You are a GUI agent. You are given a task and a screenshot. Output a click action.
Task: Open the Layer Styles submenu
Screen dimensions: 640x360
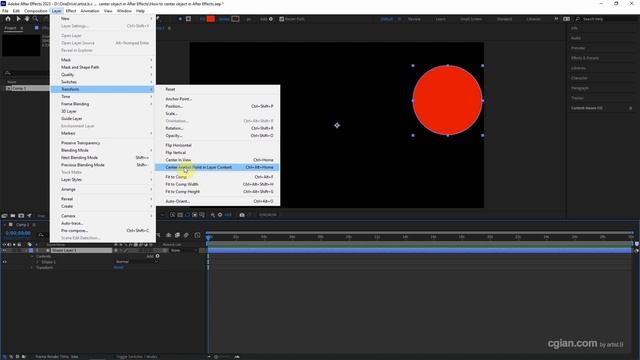tap(103, 180)
